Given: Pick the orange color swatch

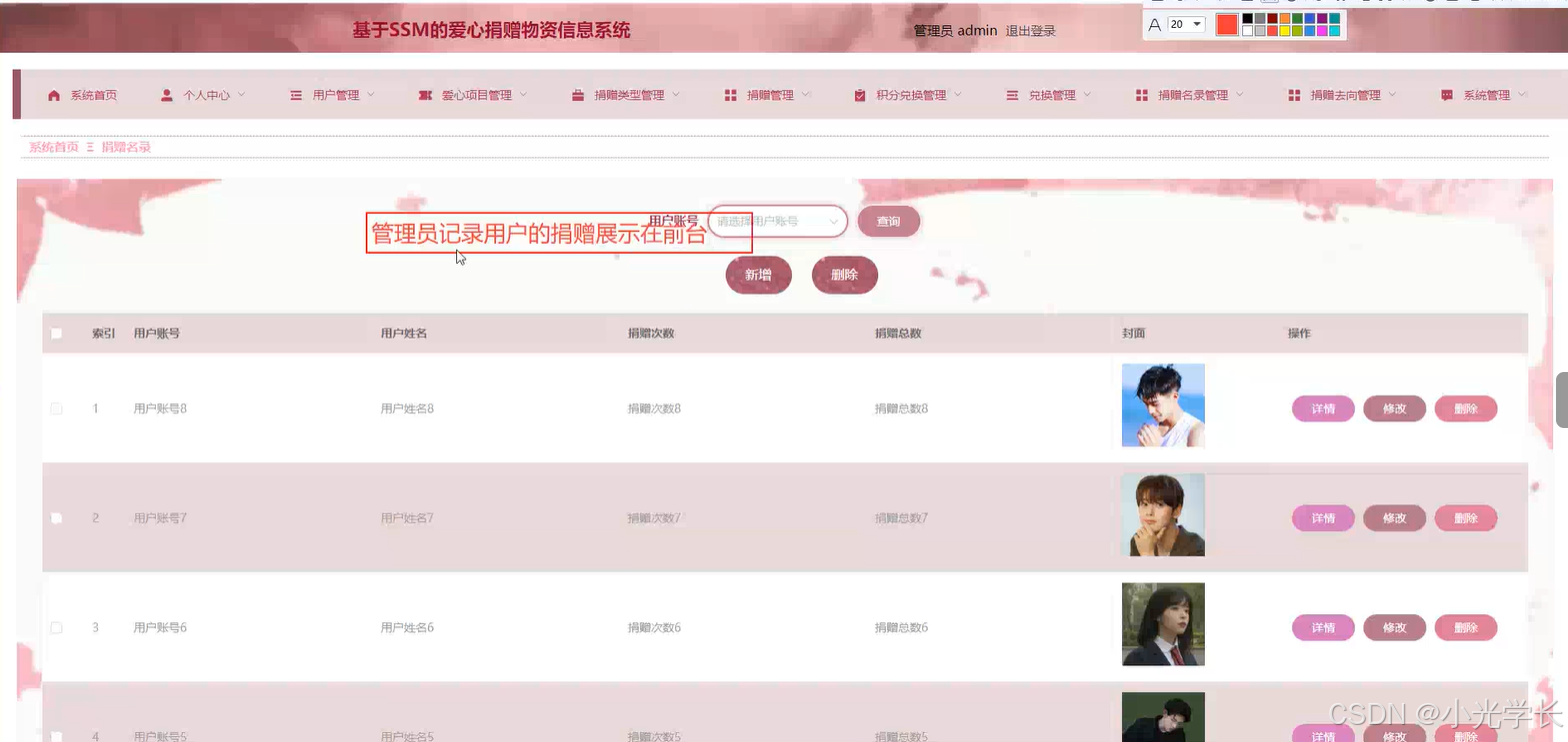Looking at the screenshot, I should pyautogui.click(x=1285, y=18).
